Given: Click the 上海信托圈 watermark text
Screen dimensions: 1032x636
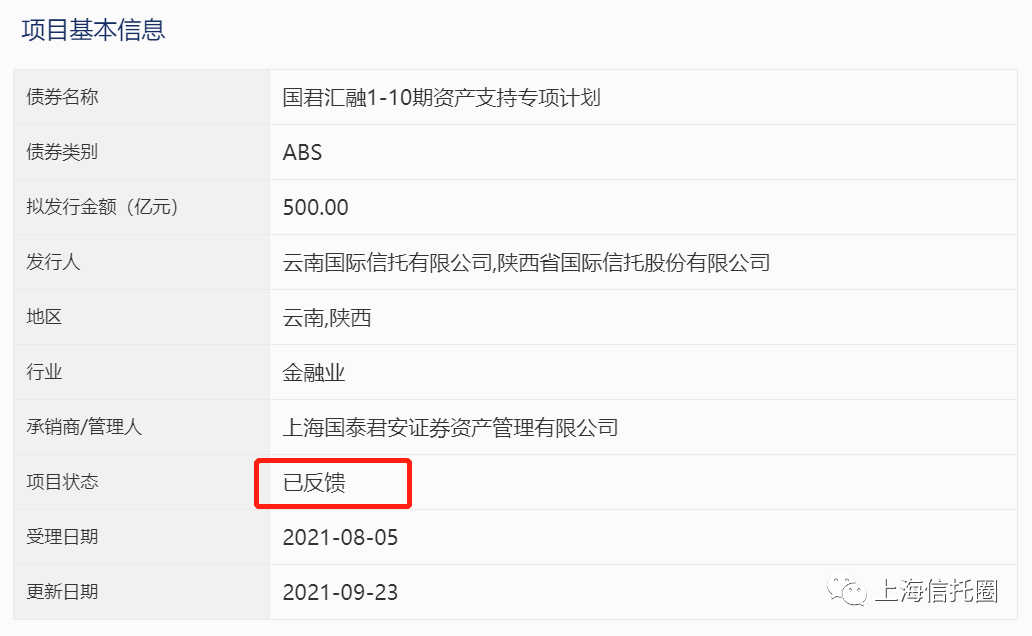Looking at the screenshot, I should point(936,591).
